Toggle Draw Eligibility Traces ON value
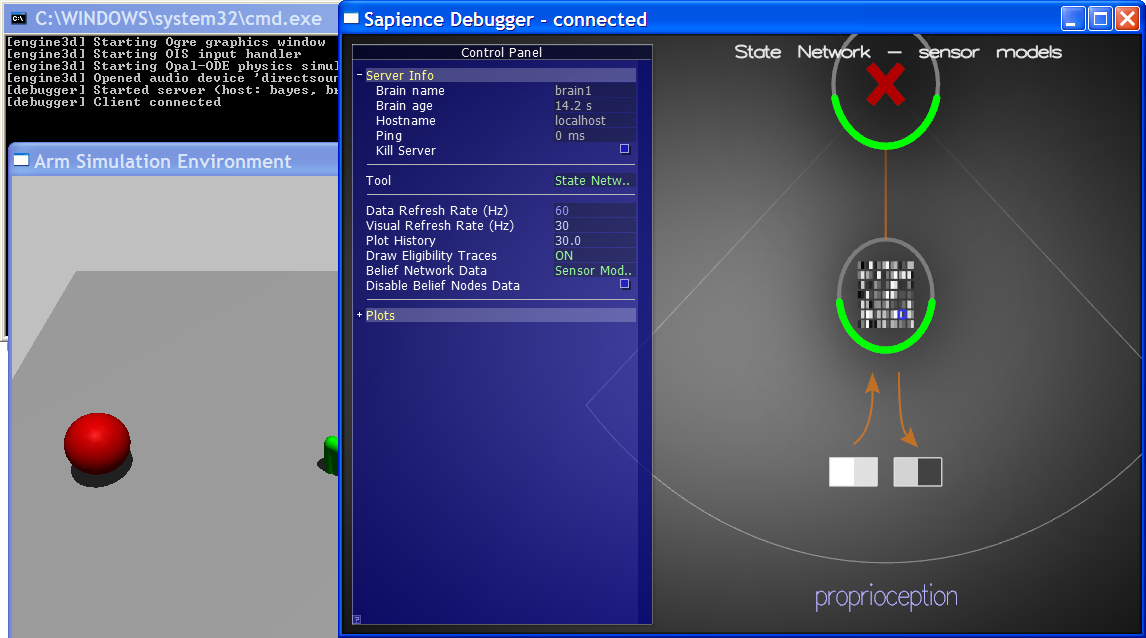Viewport: 1146px width, 638px height. pos(564,256)
